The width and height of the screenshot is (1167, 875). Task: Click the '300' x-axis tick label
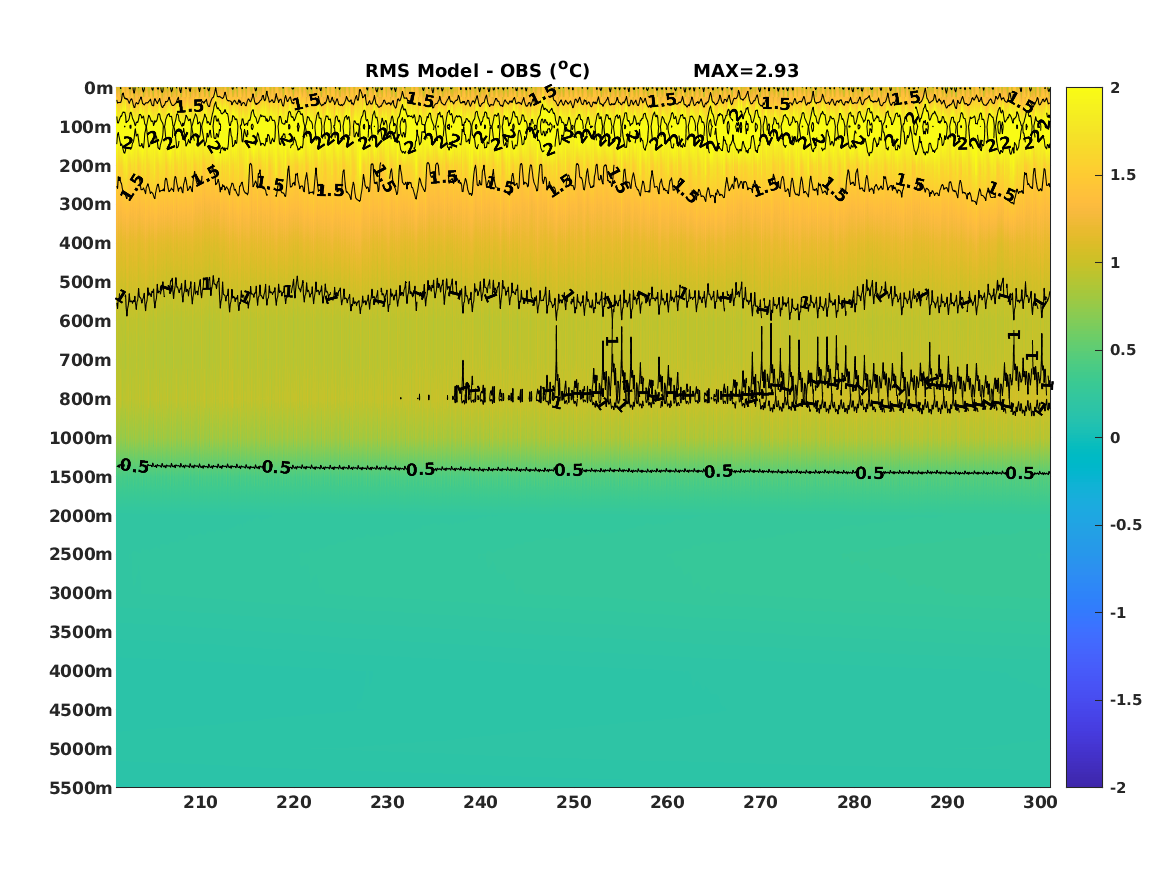pos(1040,802)
